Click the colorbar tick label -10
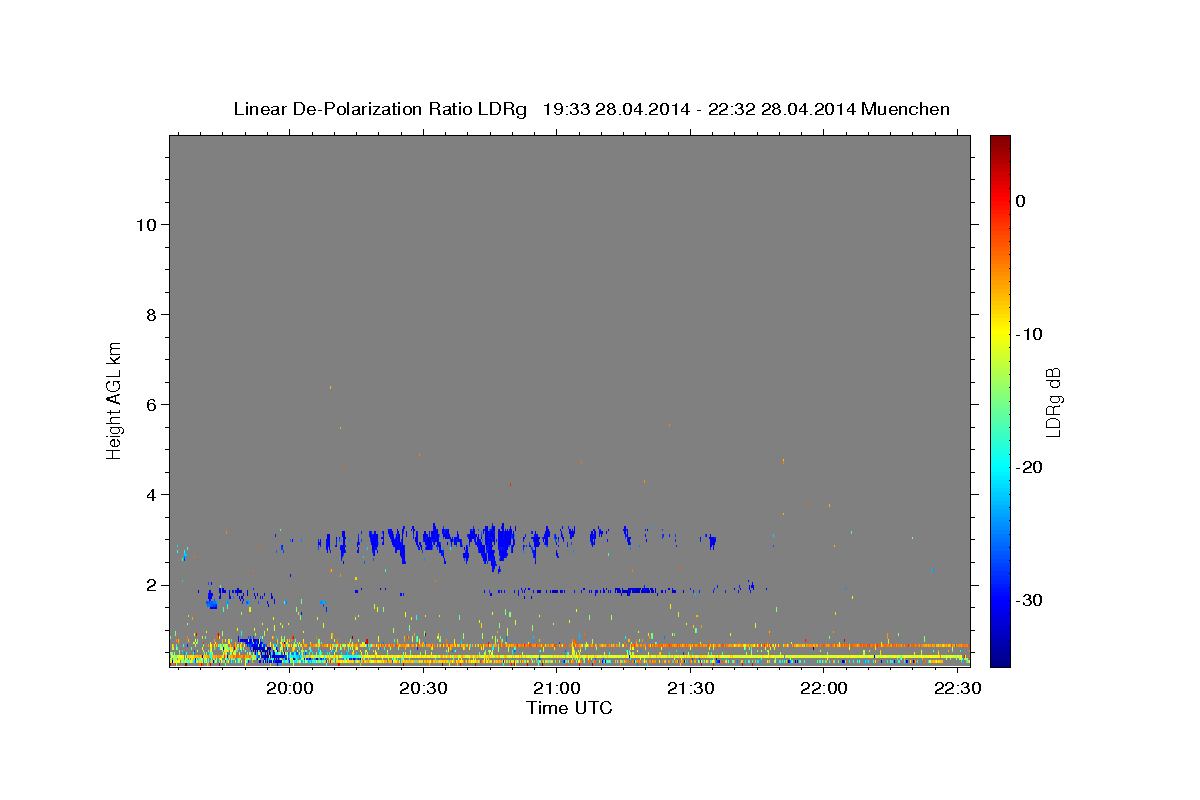The image size is (1200, 800). [x=1029, y=334]
